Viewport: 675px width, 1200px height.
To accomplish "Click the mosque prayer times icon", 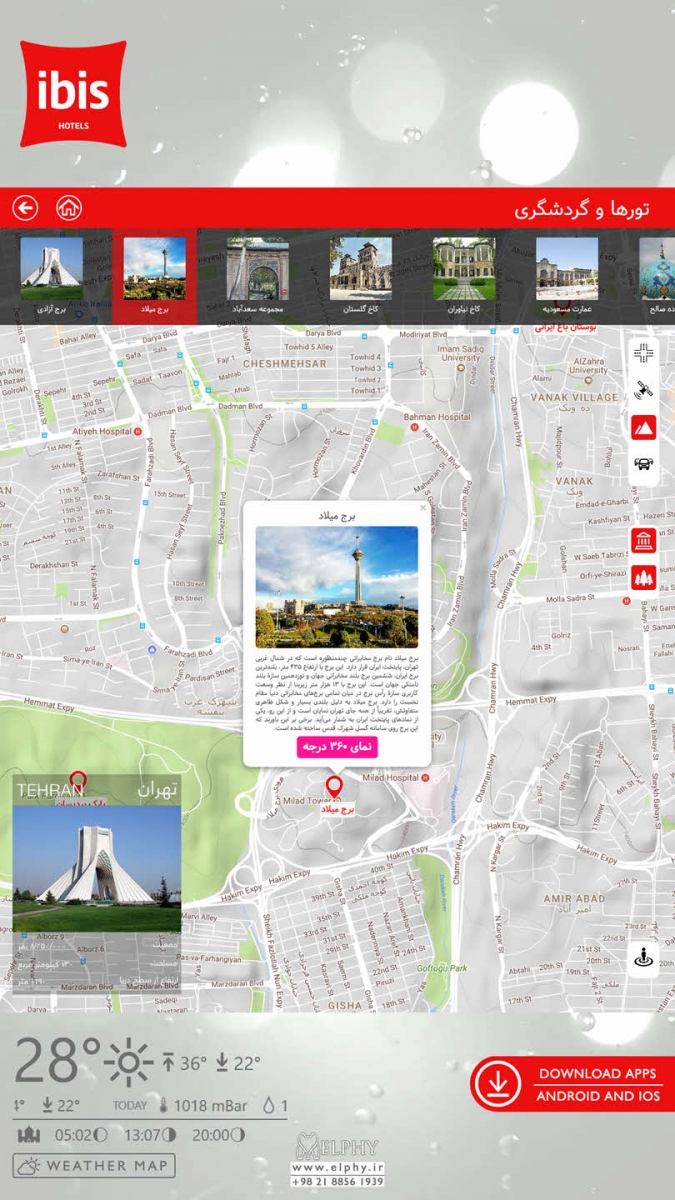I will pyautogui.click(x=30, y=1135).
